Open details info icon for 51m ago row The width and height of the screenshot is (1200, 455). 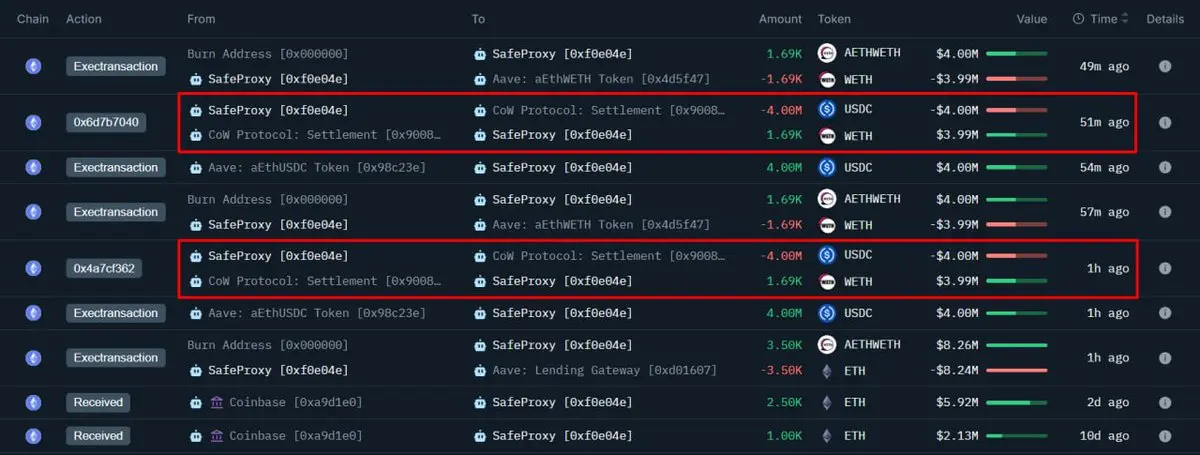1165,122
